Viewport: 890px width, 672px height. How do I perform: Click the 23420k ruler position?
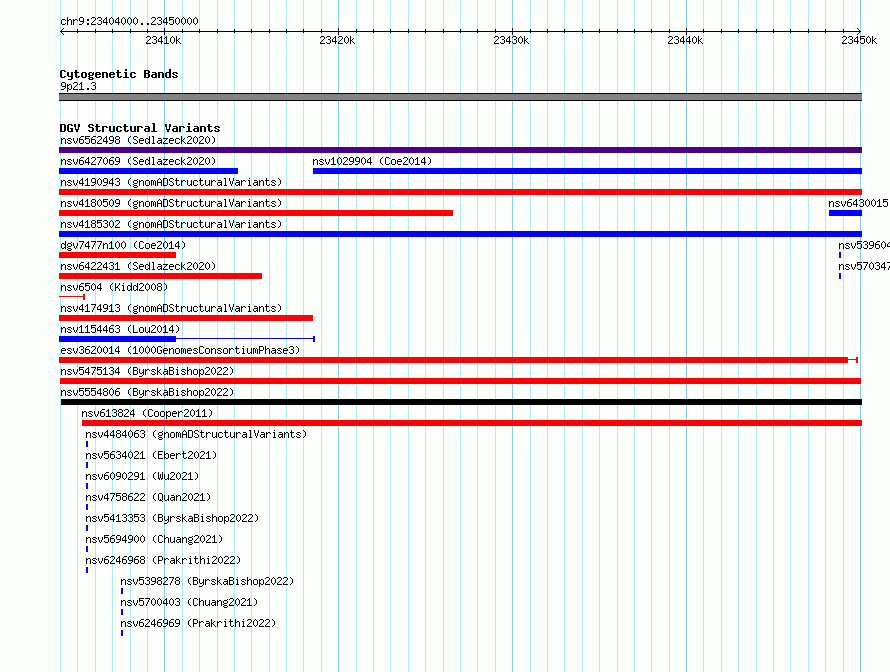pos(337,40)
